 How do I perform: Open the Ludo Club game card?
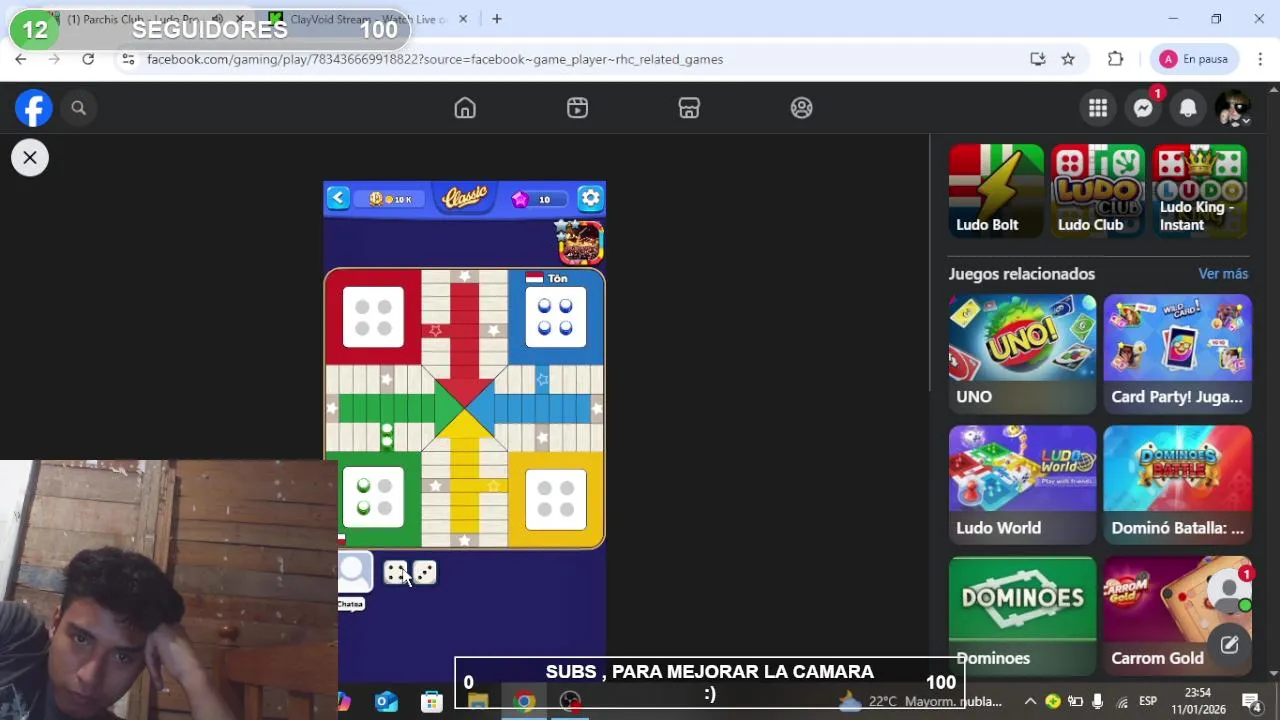click(x=1098, y=190)
